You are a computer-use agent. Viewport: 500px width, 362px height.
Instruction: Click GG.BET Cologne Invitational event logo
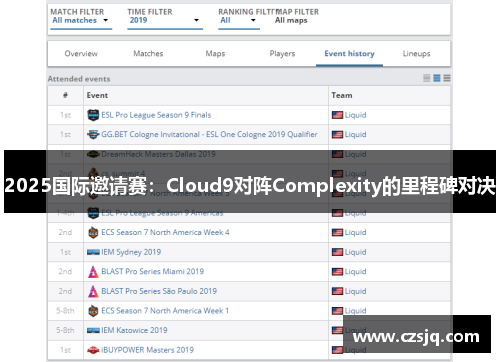pos(93,134)
